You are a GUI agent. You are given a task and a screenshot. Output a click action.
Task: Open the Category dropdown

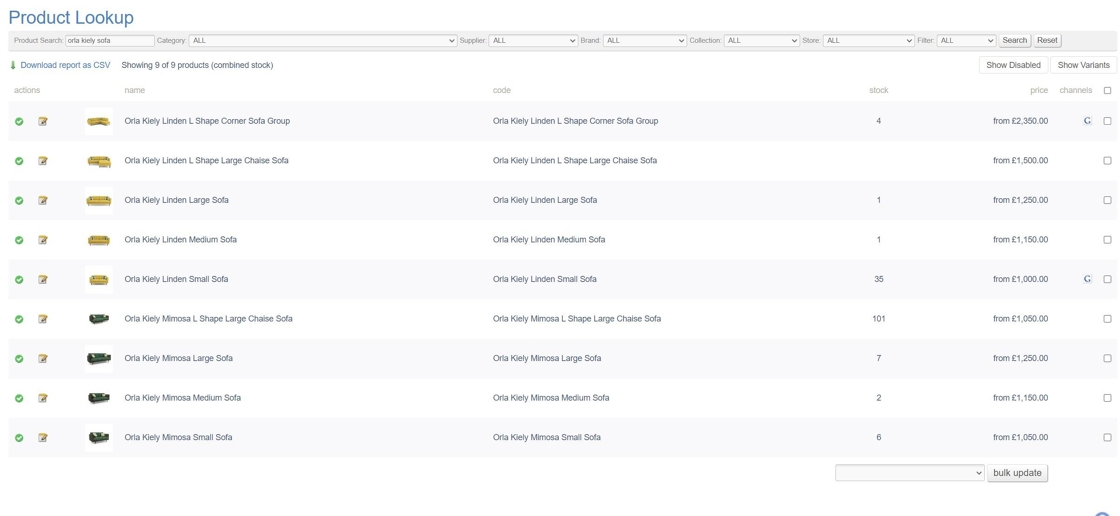click(x=323, y=41)
